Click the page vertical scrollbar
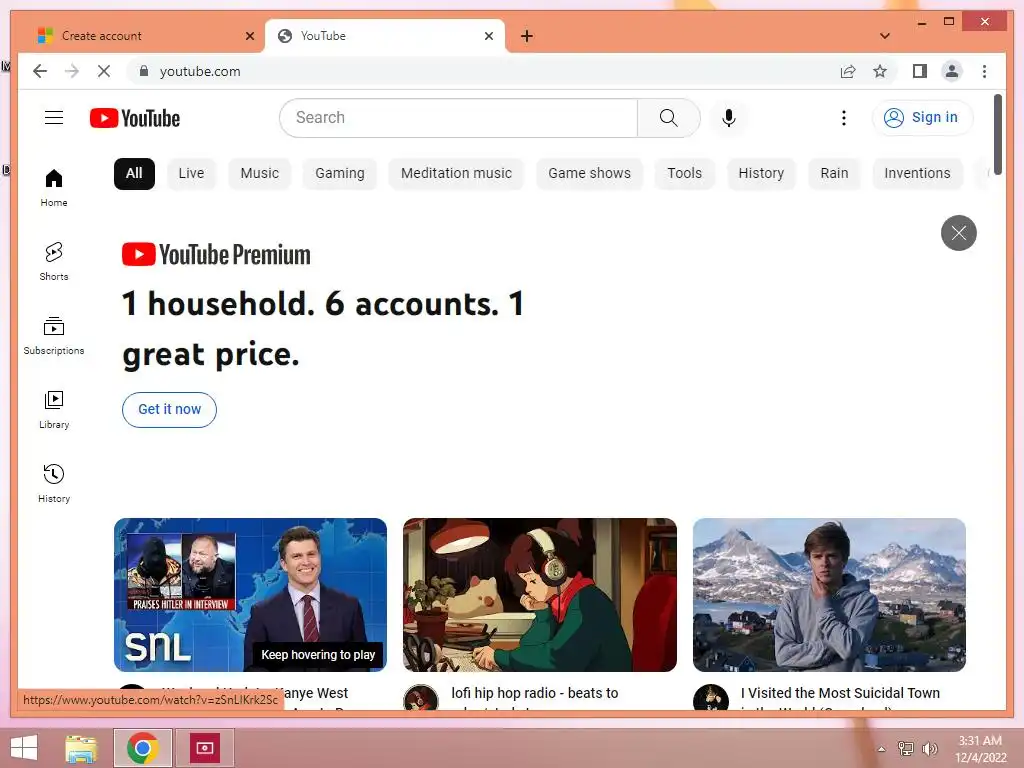Viewport: 1024px width, 768px height. (x=997, y=134)
